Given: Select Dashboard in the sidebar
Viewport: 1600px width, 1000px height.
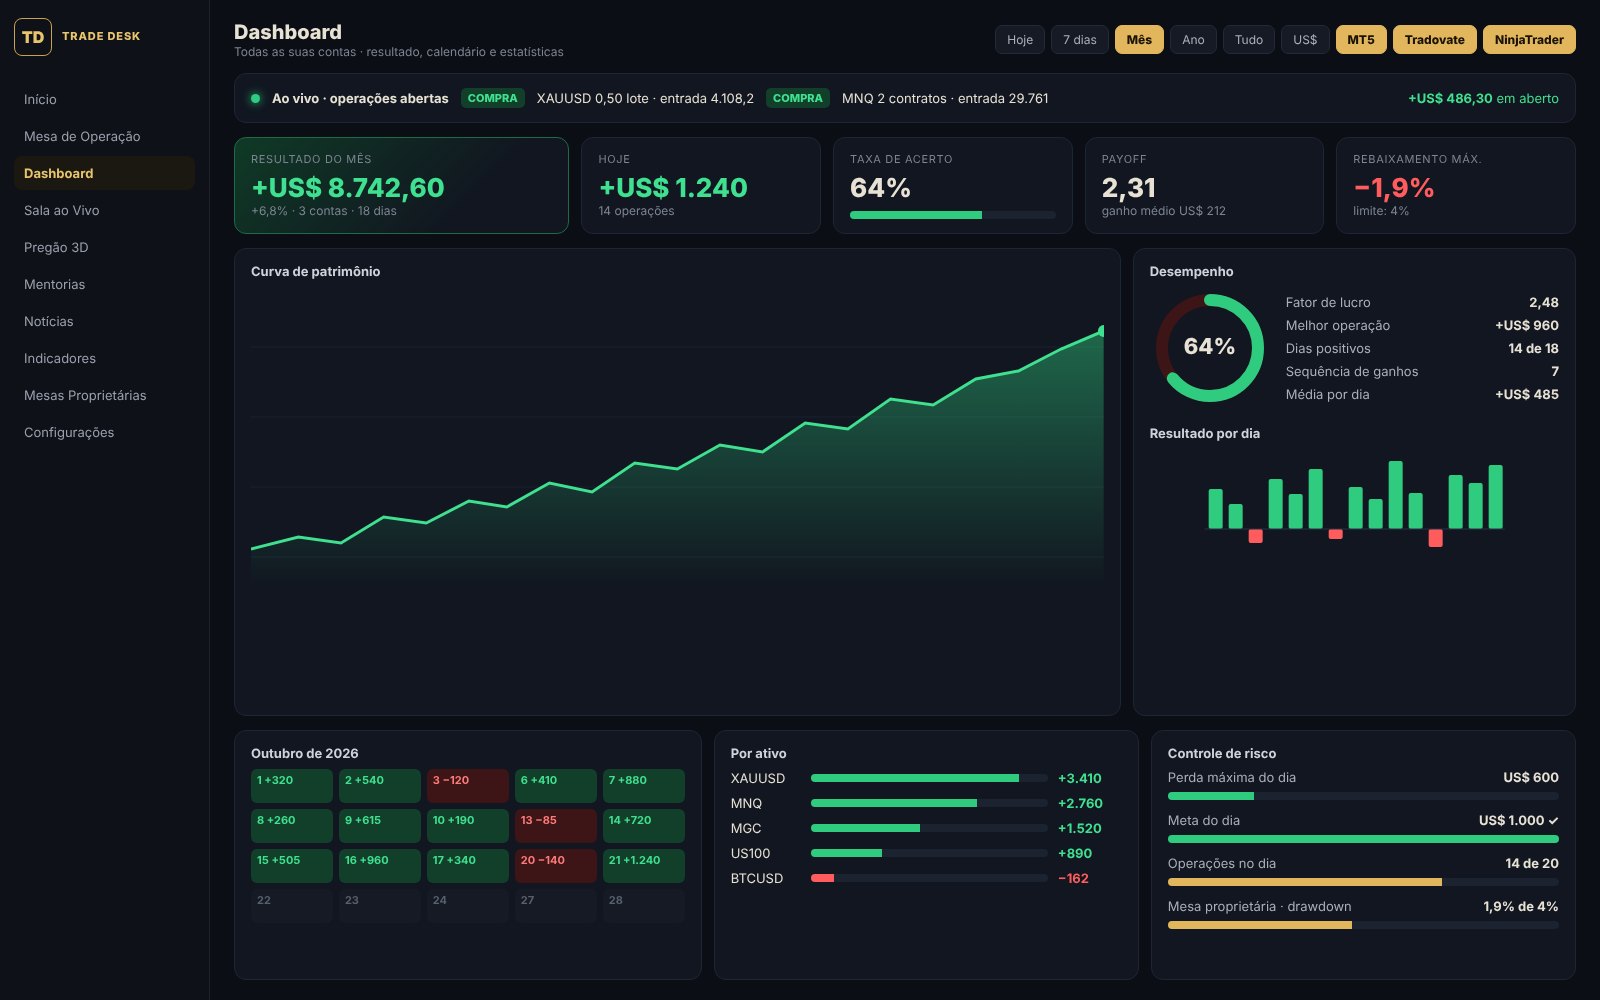Looking at the screenshot, I should (104, 173).
